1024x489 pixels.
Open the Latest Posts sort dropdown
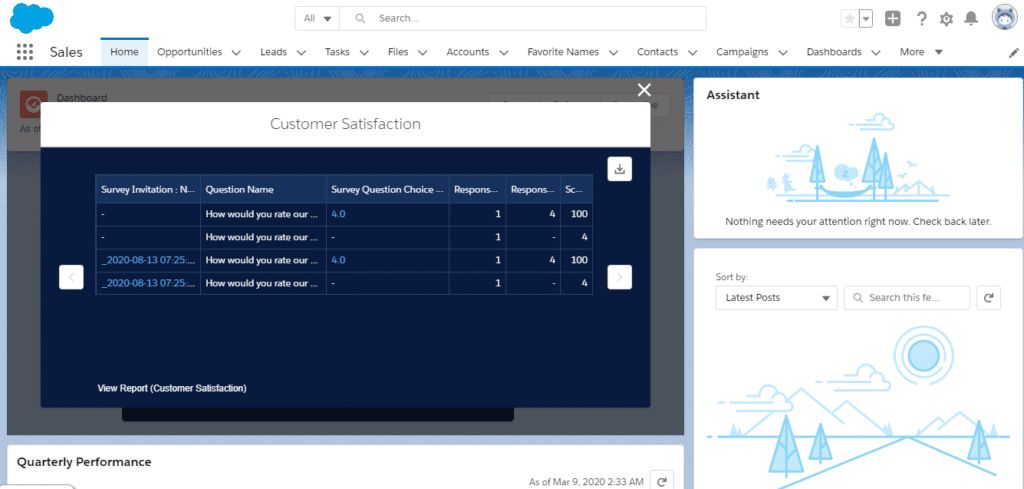[x=777, y=298]
